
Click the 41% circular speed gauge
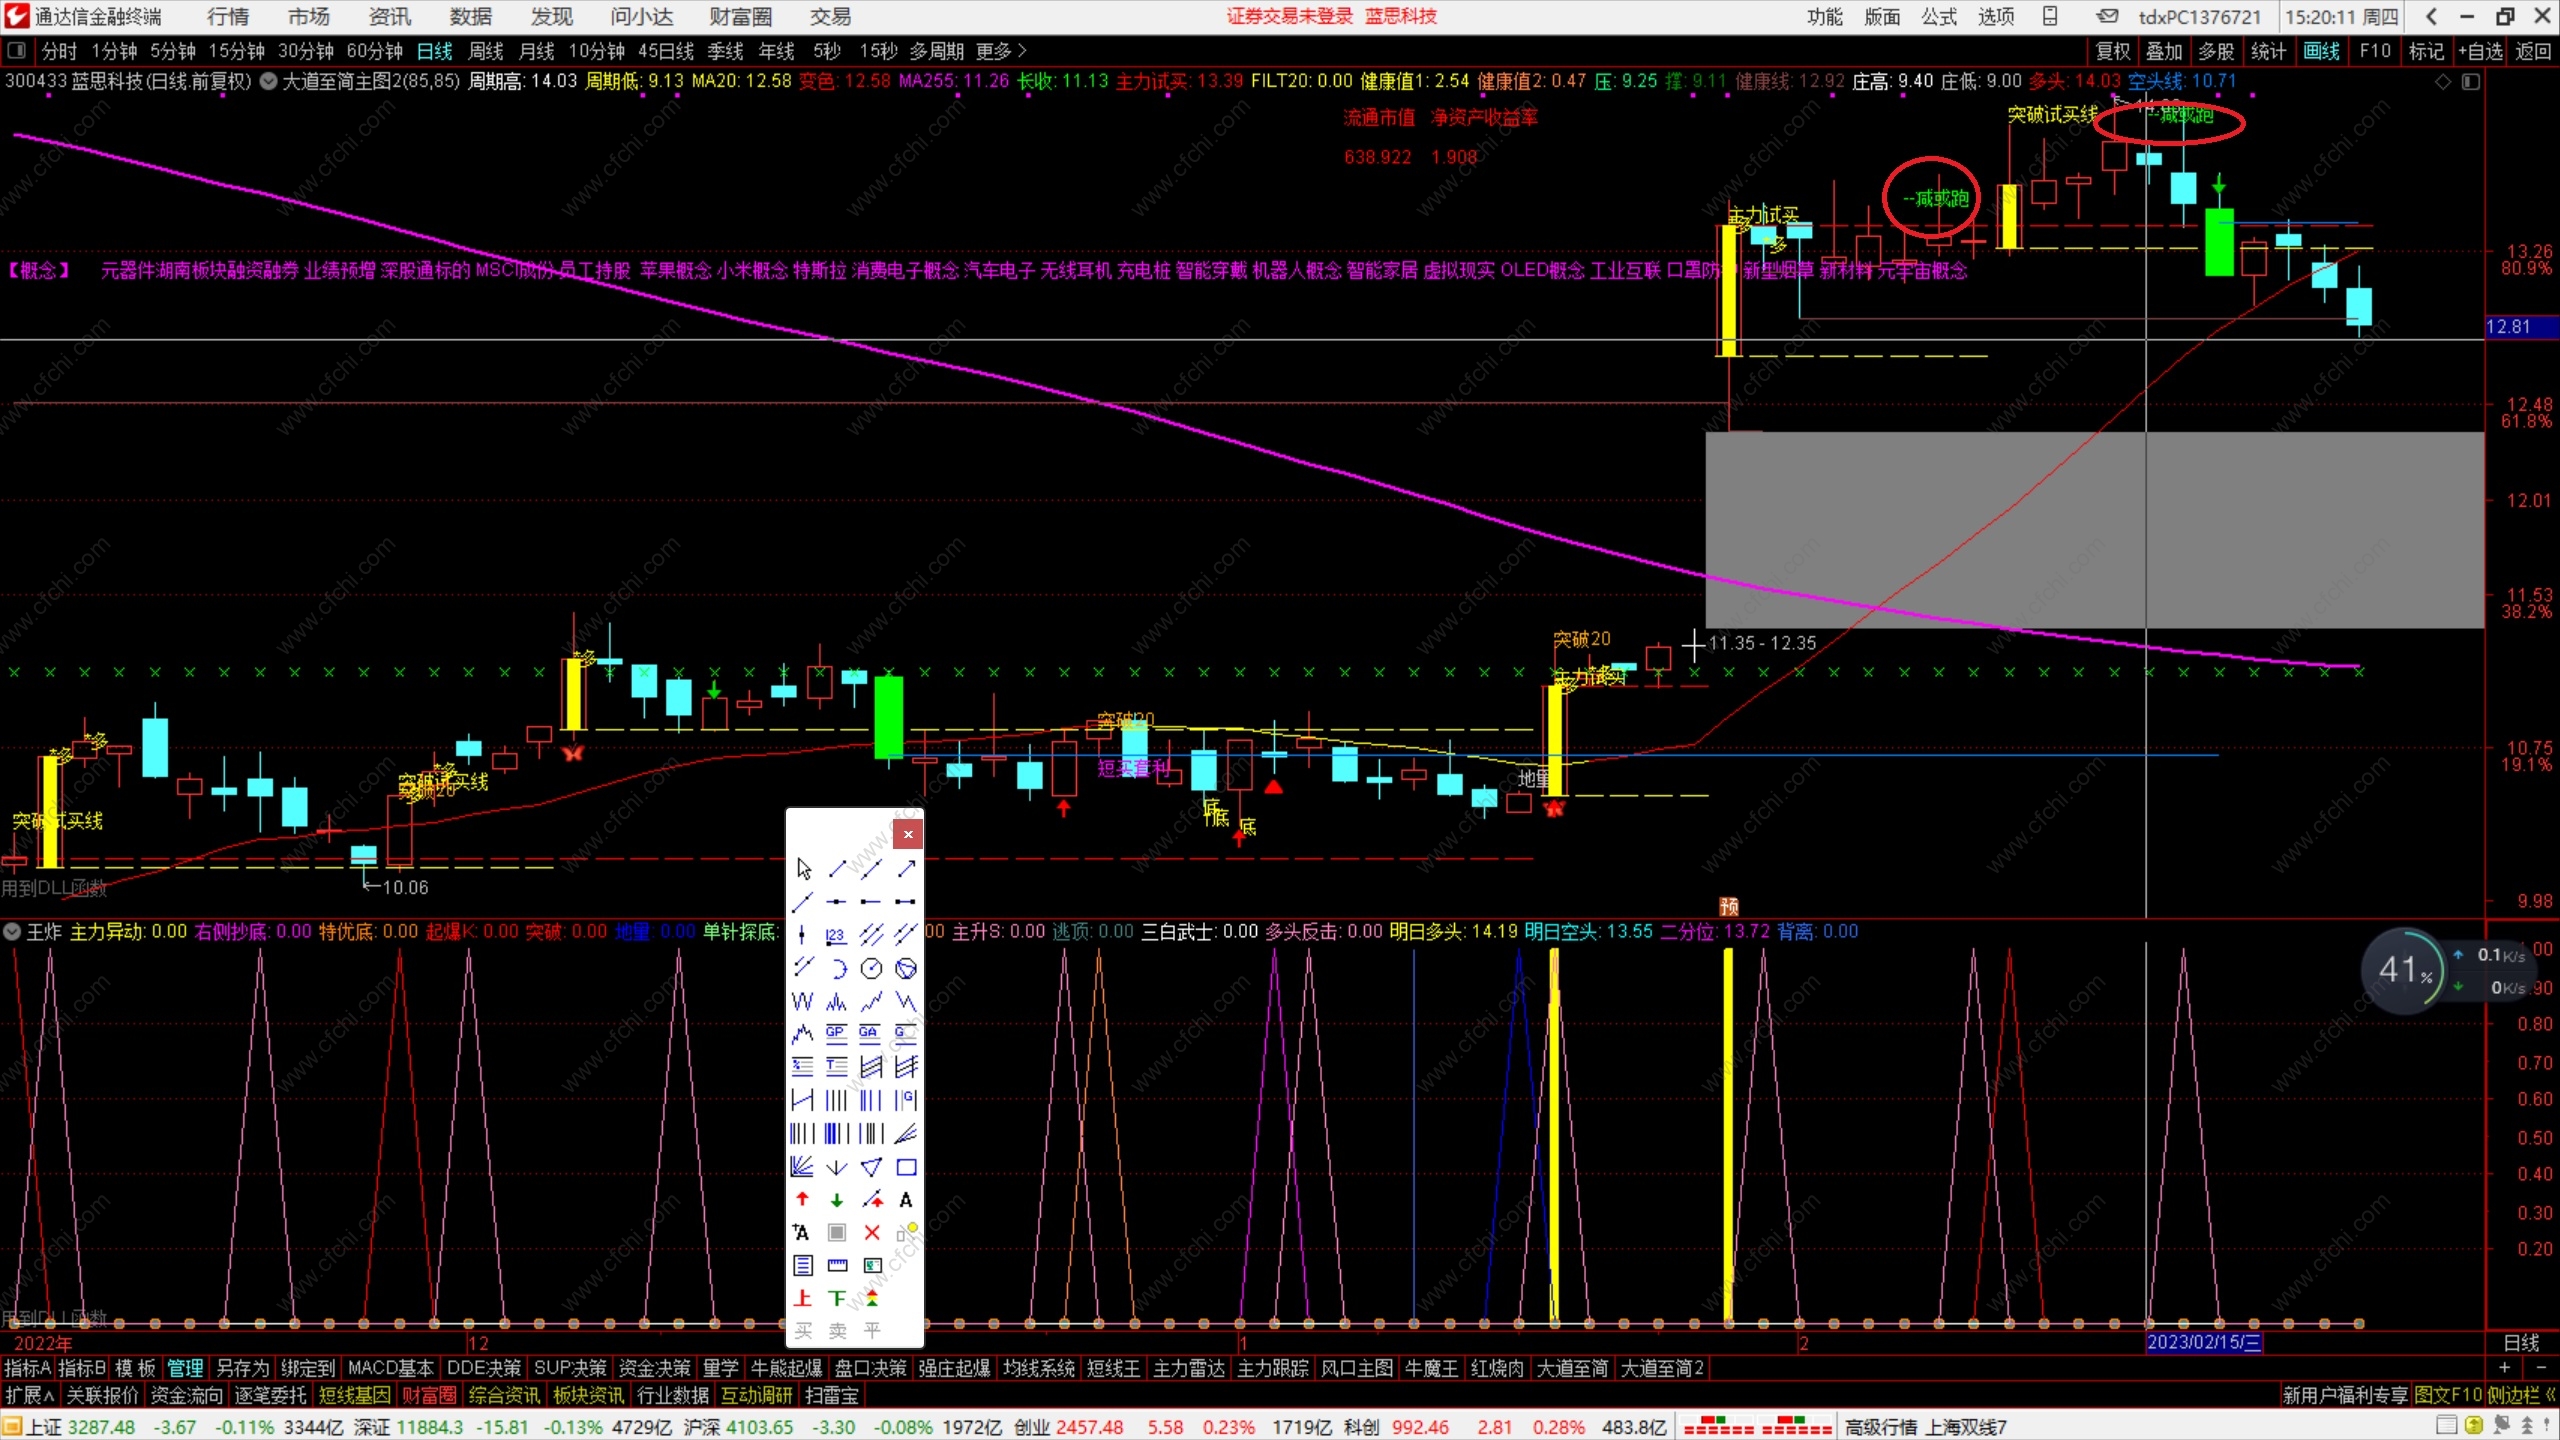pos(2403,970)
